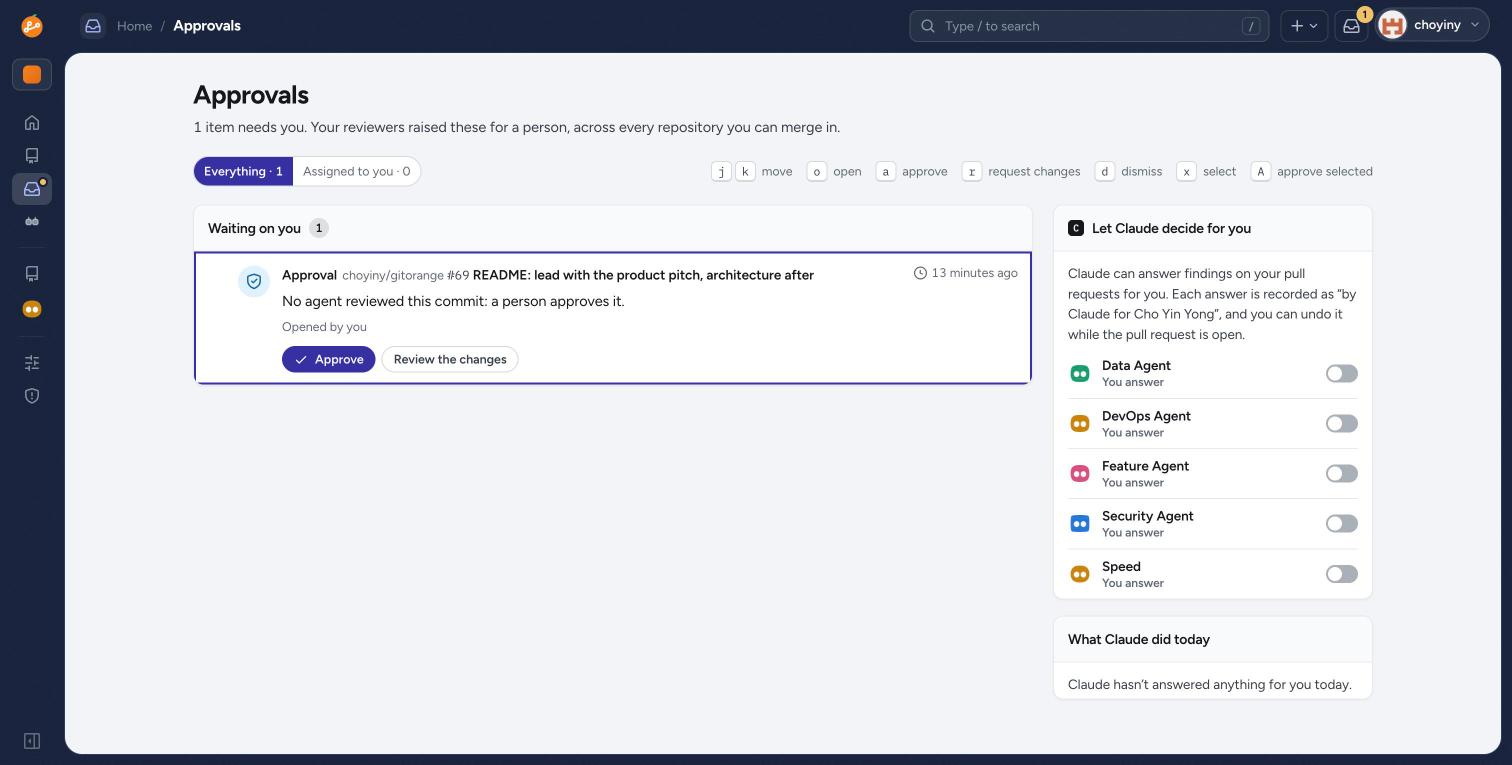The width and height of the screenshot is (1512, 765).
Task: Go to Home breadcrumb link
Action: 134,26
